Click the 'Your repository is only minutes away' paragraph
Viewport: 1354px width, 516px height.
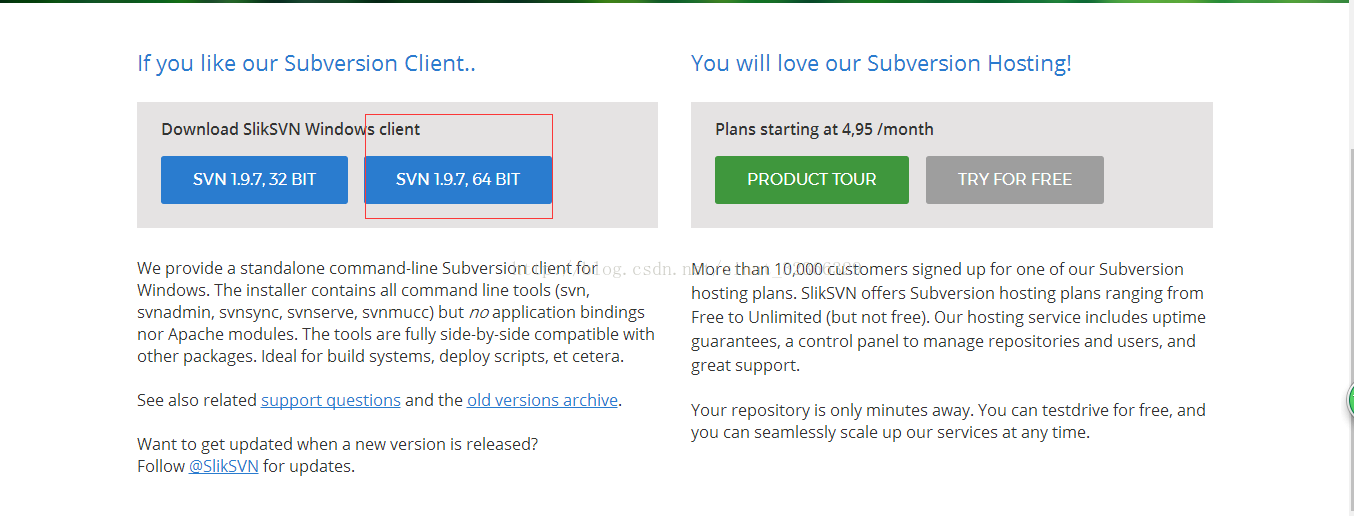point(948,421)
